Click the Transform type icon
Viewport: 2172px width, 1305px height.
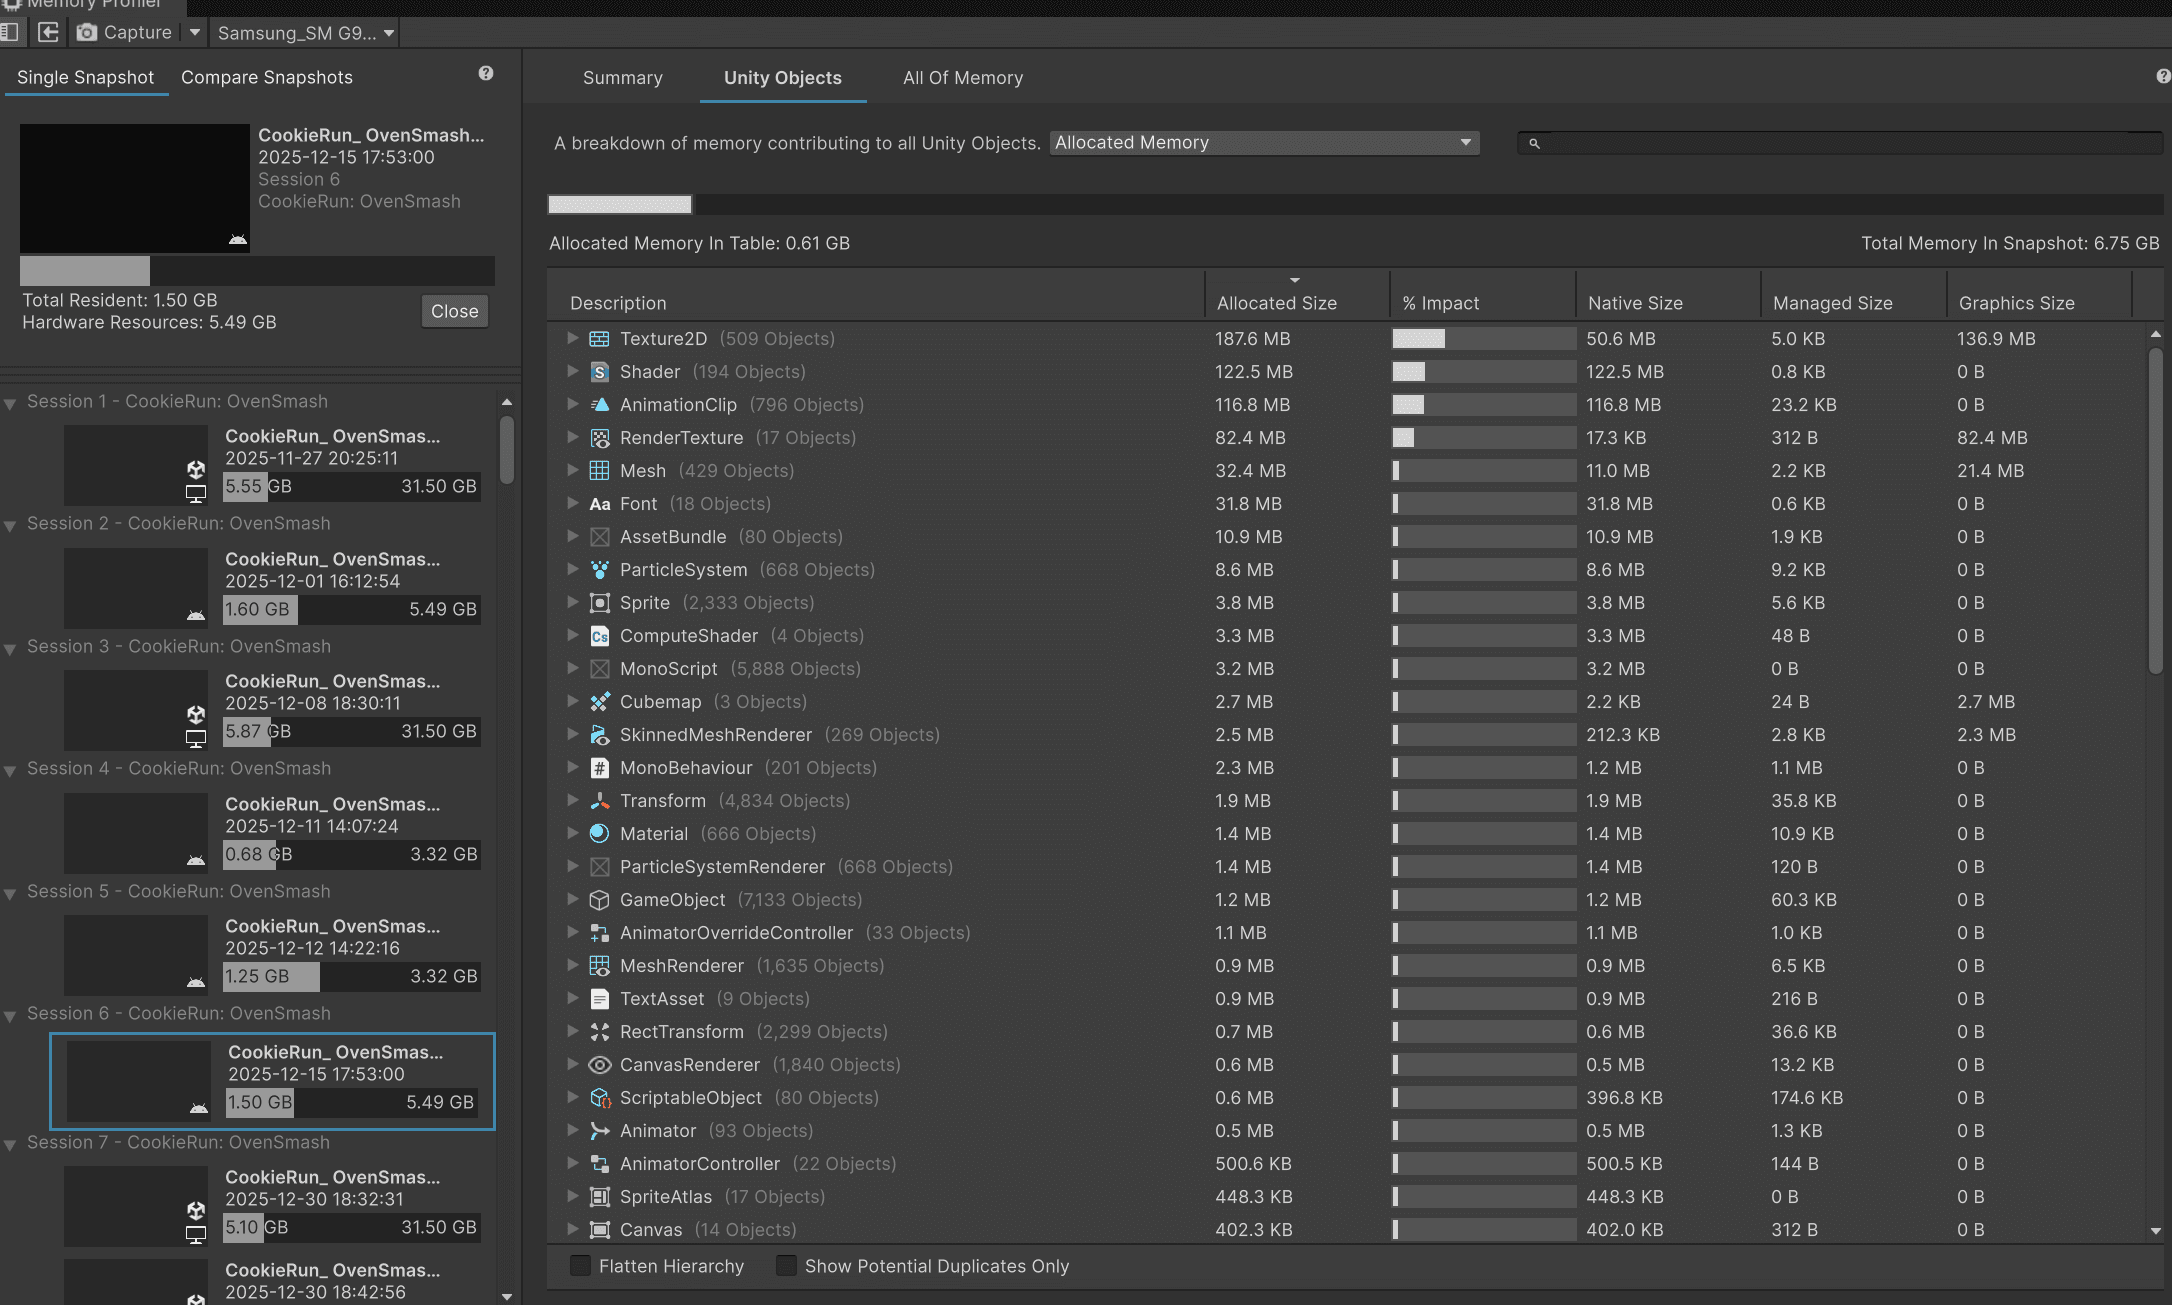pyautogui.click(x=599, y=801)
